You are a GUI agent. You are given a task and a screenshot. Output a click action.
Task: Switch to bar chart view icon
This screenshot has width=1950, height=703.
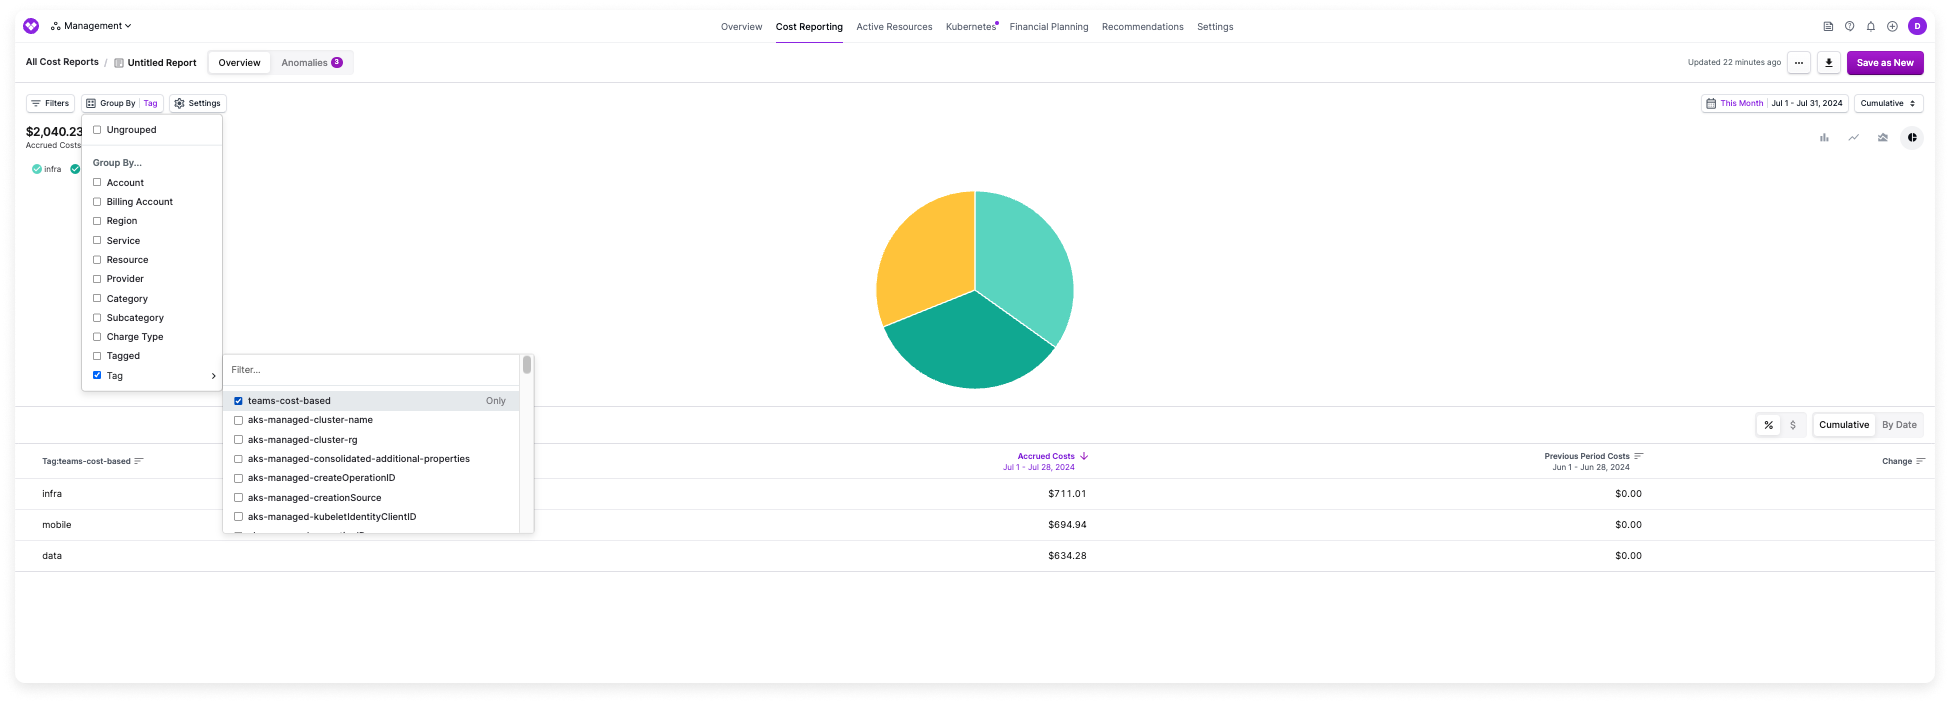point(1824,138)
